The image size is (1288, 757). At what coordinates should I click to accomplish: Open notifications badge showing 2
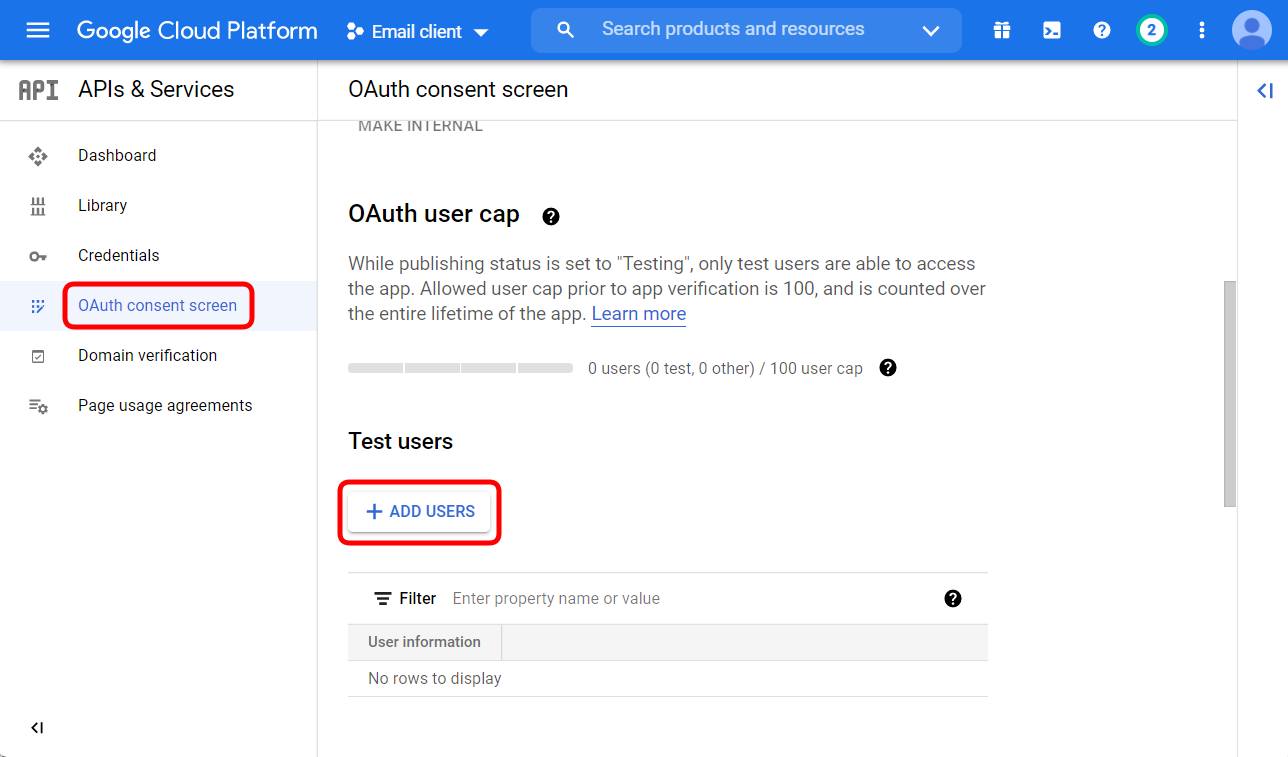1152,30
